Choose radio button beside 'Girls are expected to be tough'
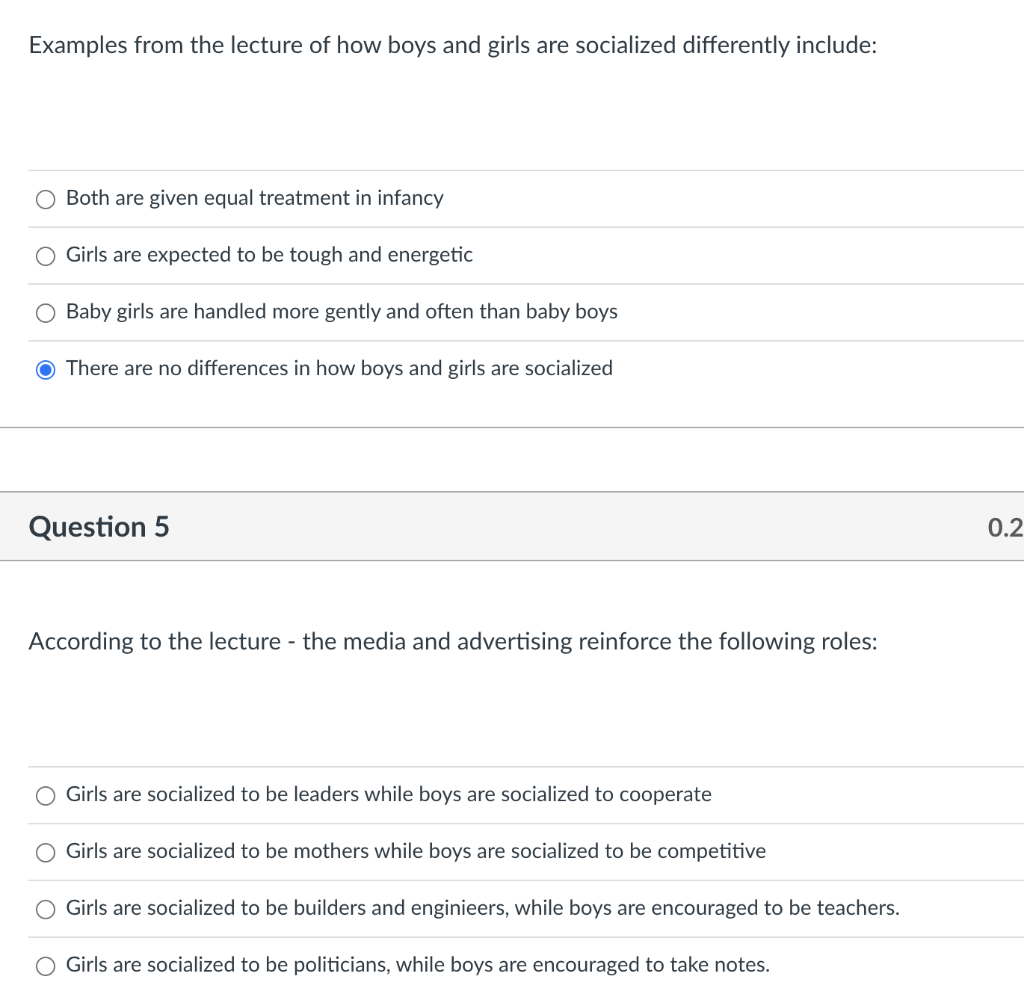The width and height of the screenshot is (1024, 997). 45,256
